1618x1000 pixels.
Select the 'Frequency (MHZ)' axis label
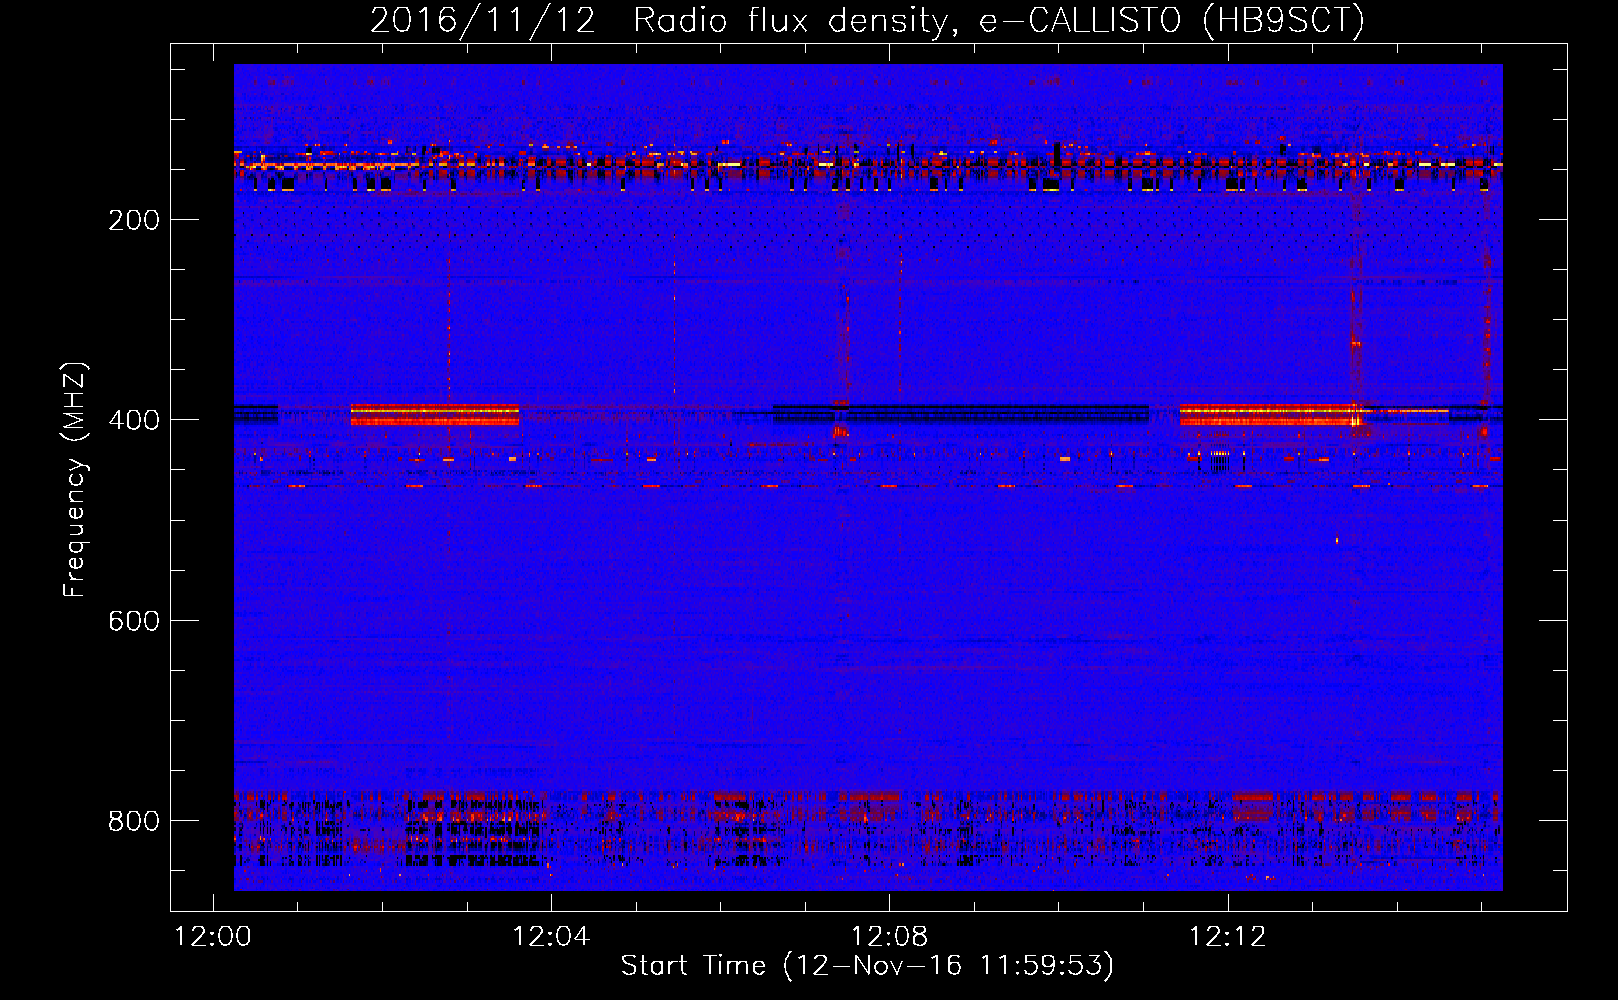tap(76, 479)
